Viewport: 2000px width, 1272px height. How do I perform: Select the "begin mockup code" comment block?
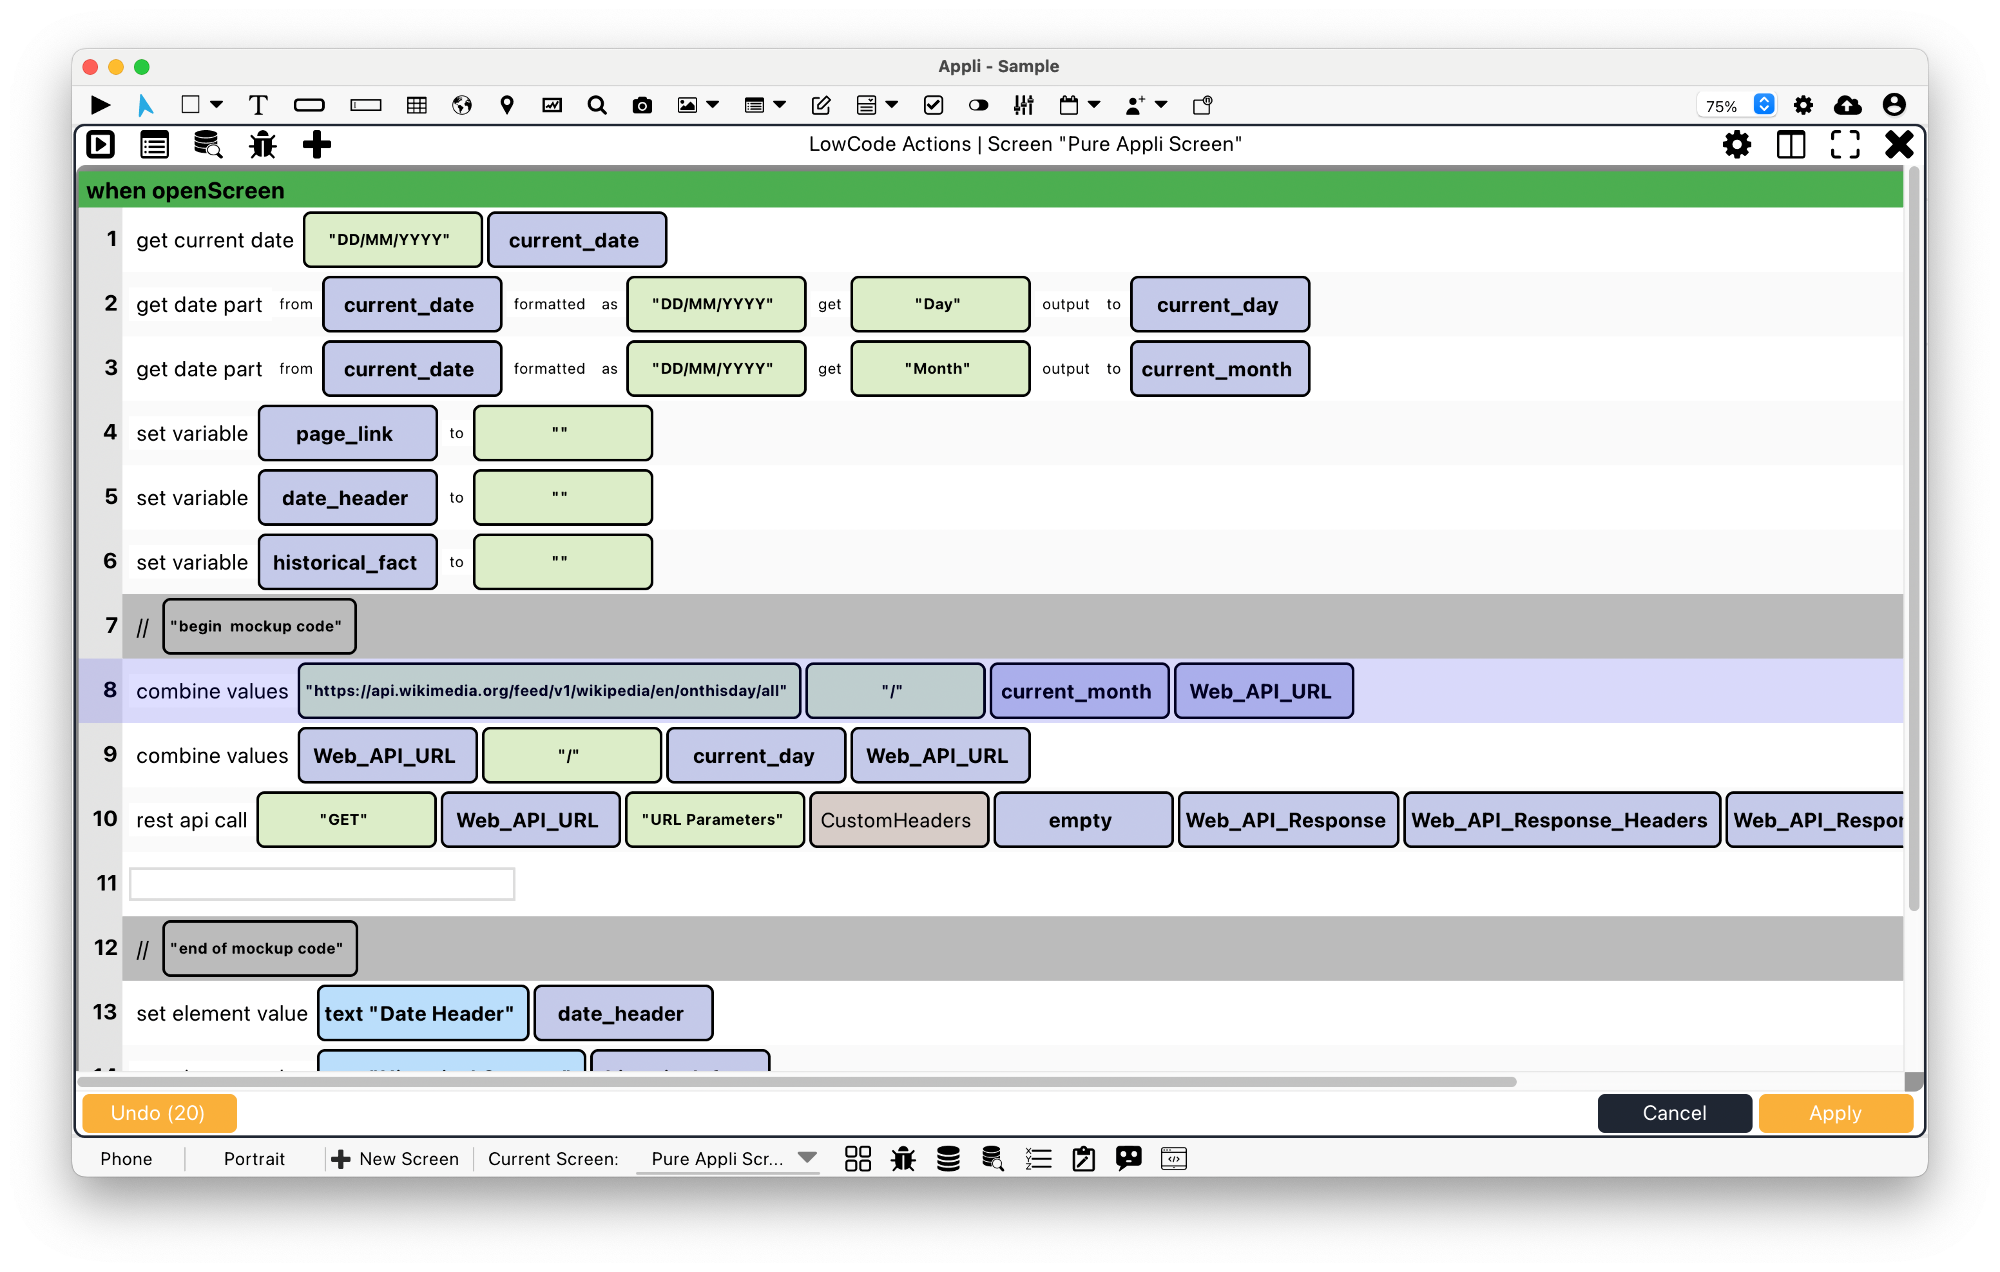tap(259, 626)
